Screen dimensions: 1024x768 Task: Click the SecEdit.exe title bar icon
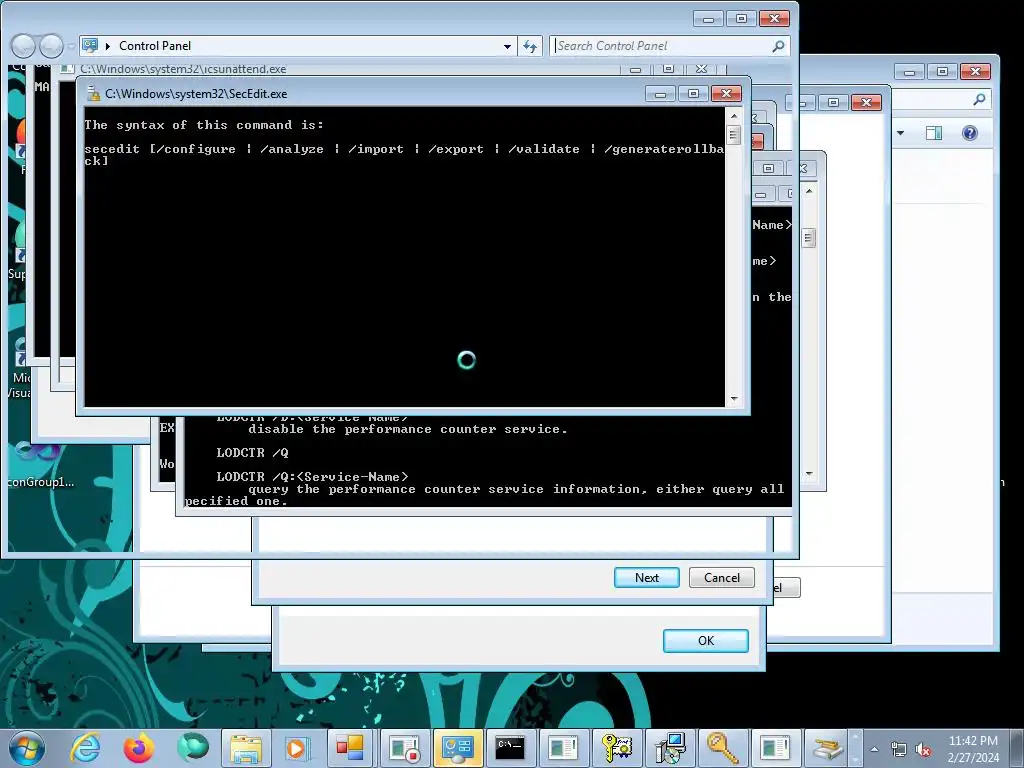[93, 94]
